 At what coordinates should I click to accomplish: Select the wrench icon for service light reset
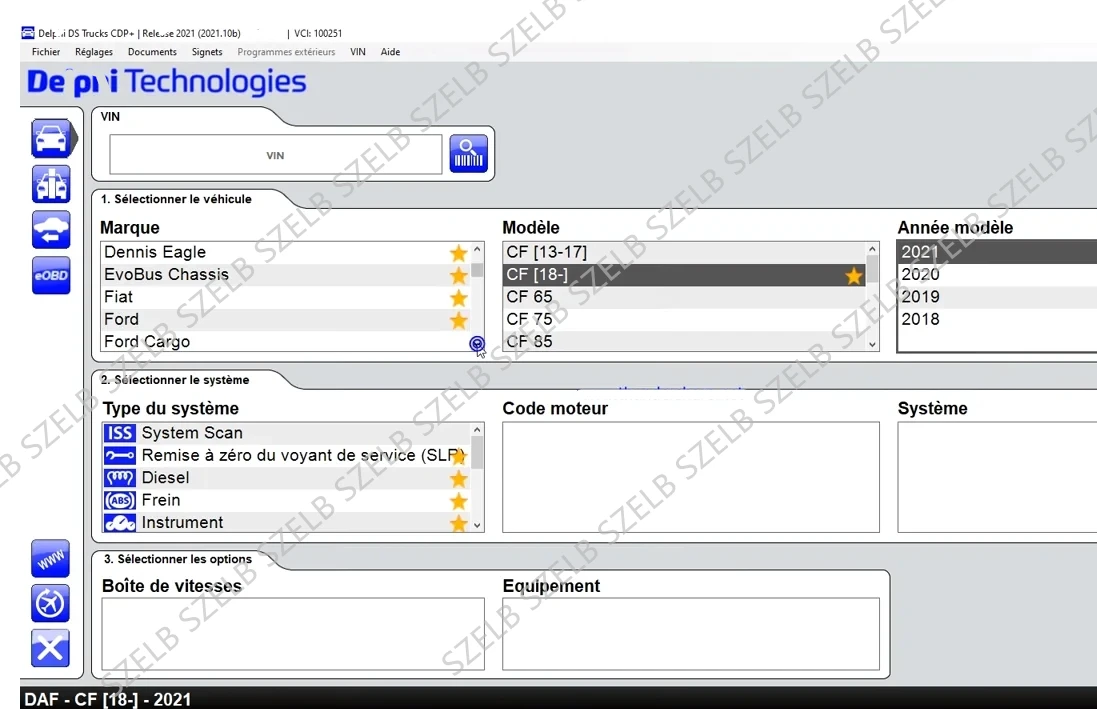120,456
